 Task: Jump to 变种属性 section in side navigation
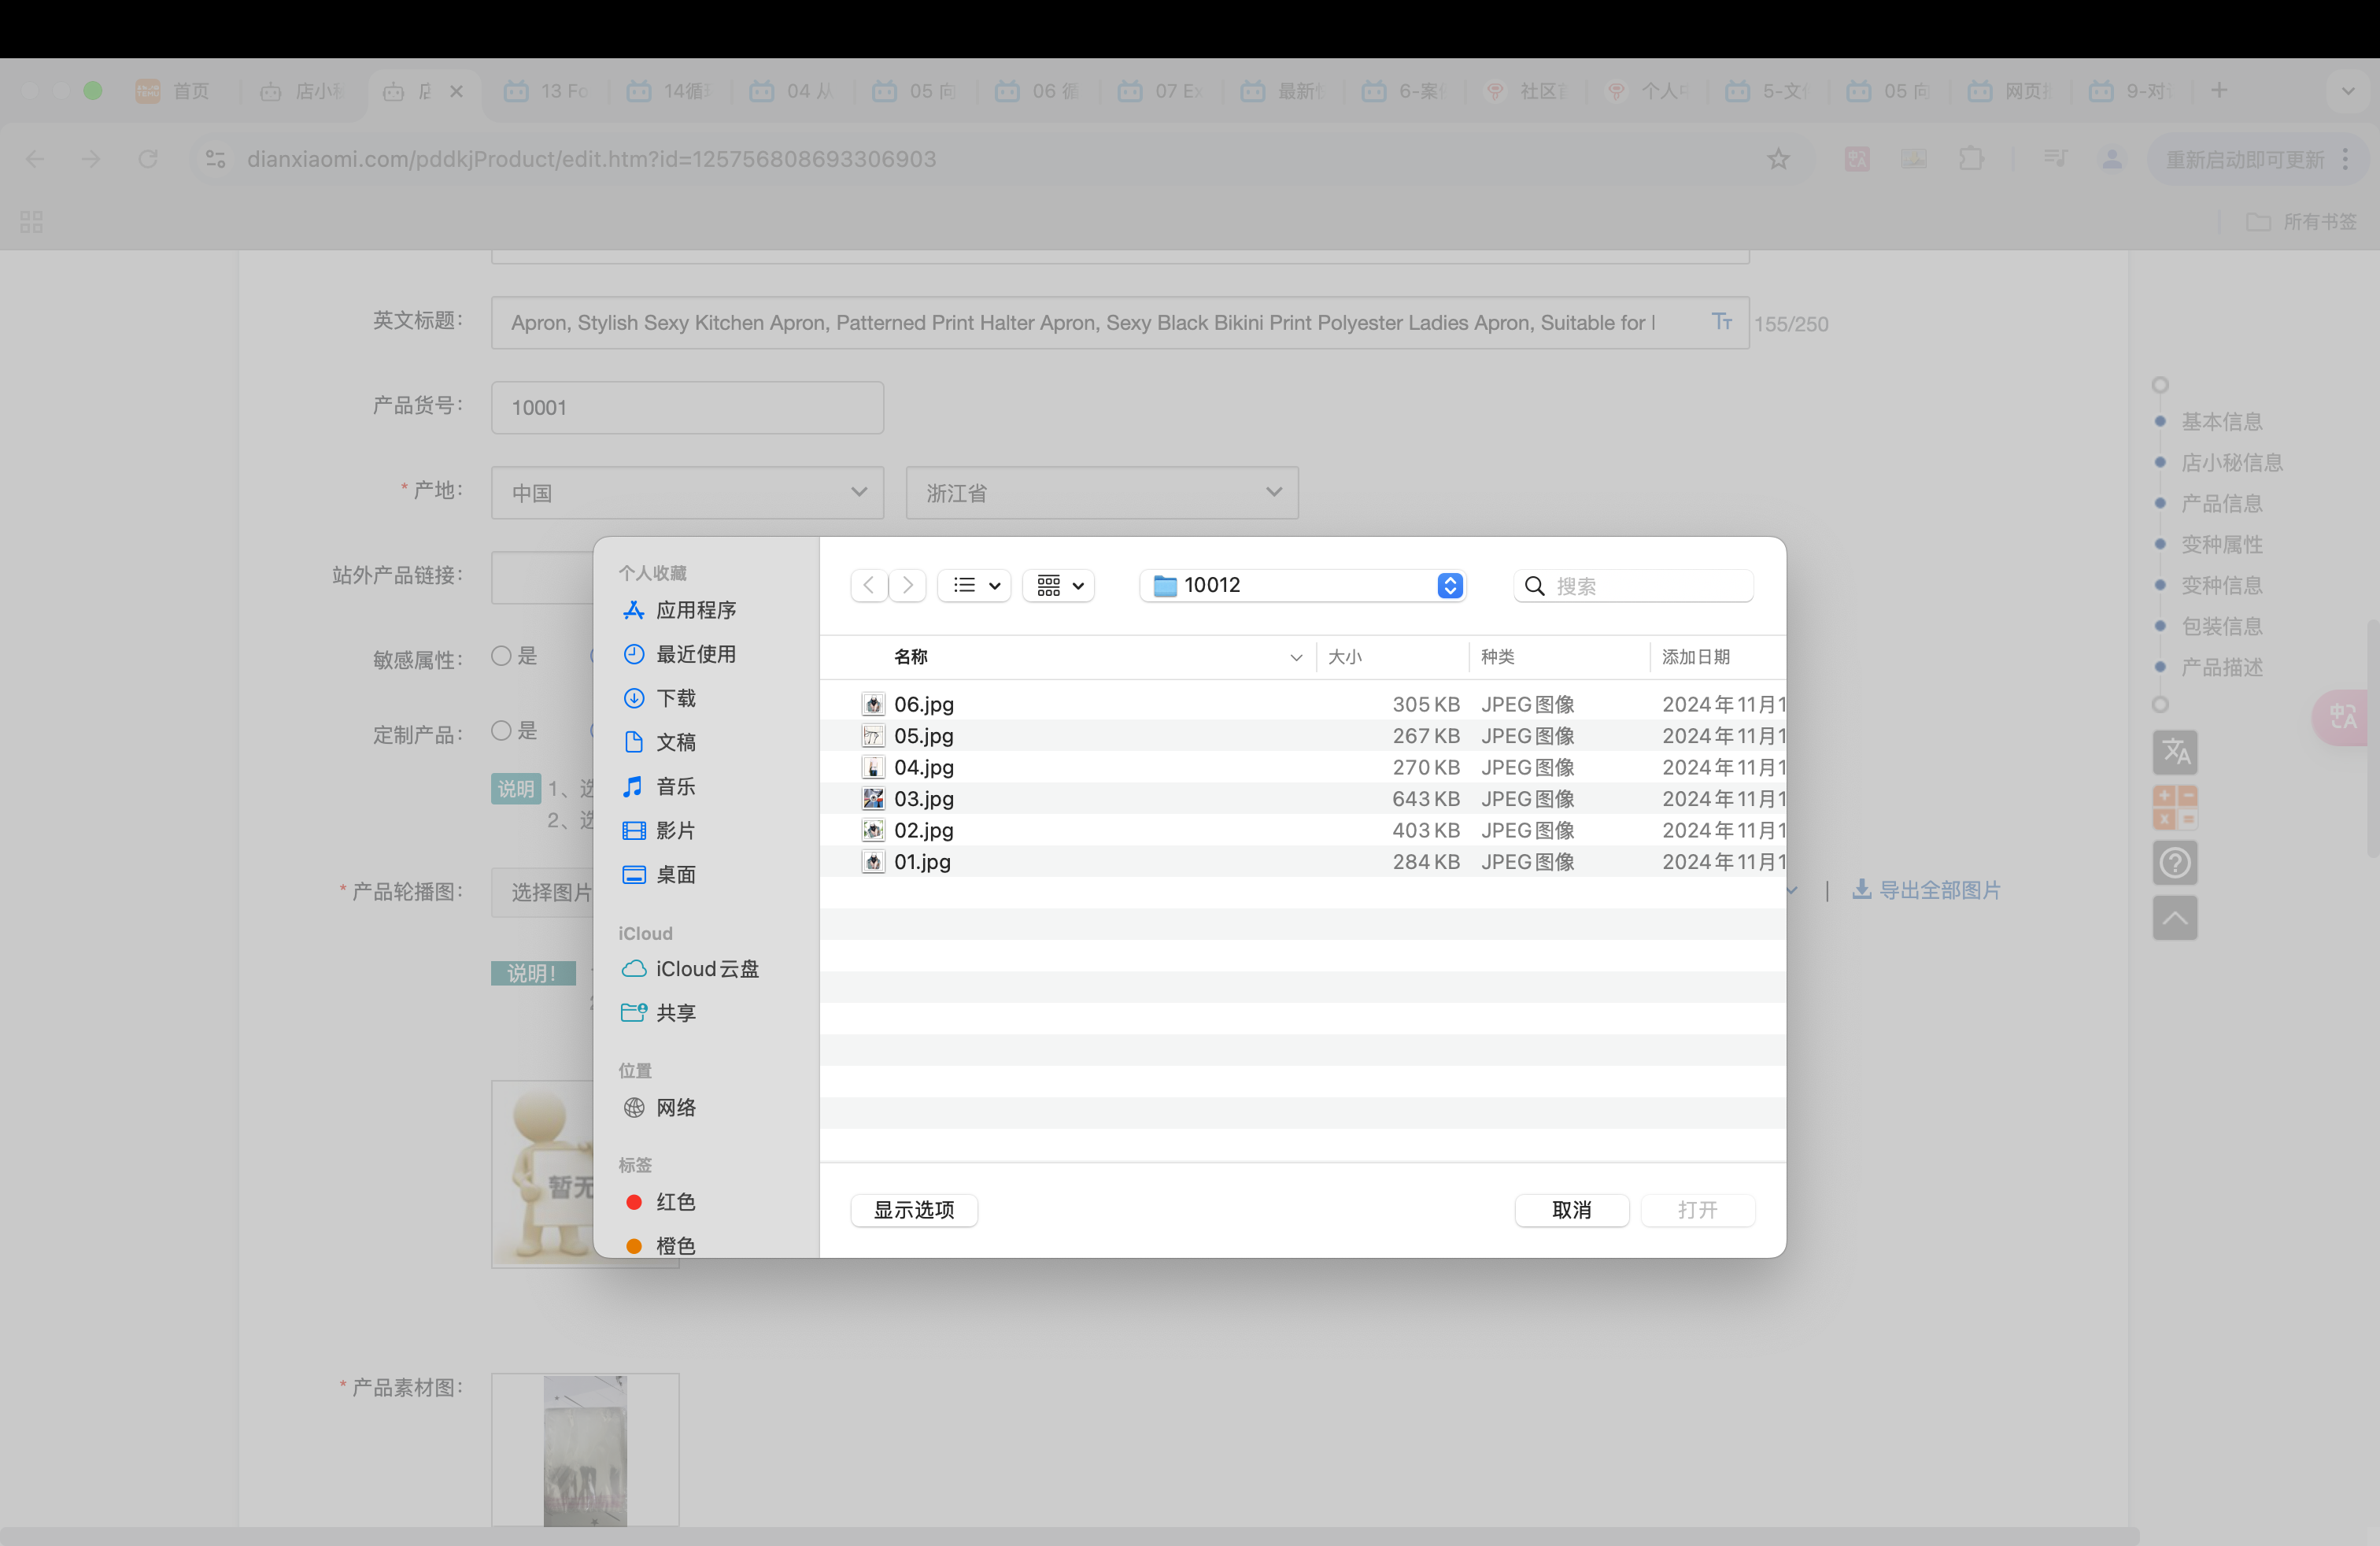coord(2221,544)
